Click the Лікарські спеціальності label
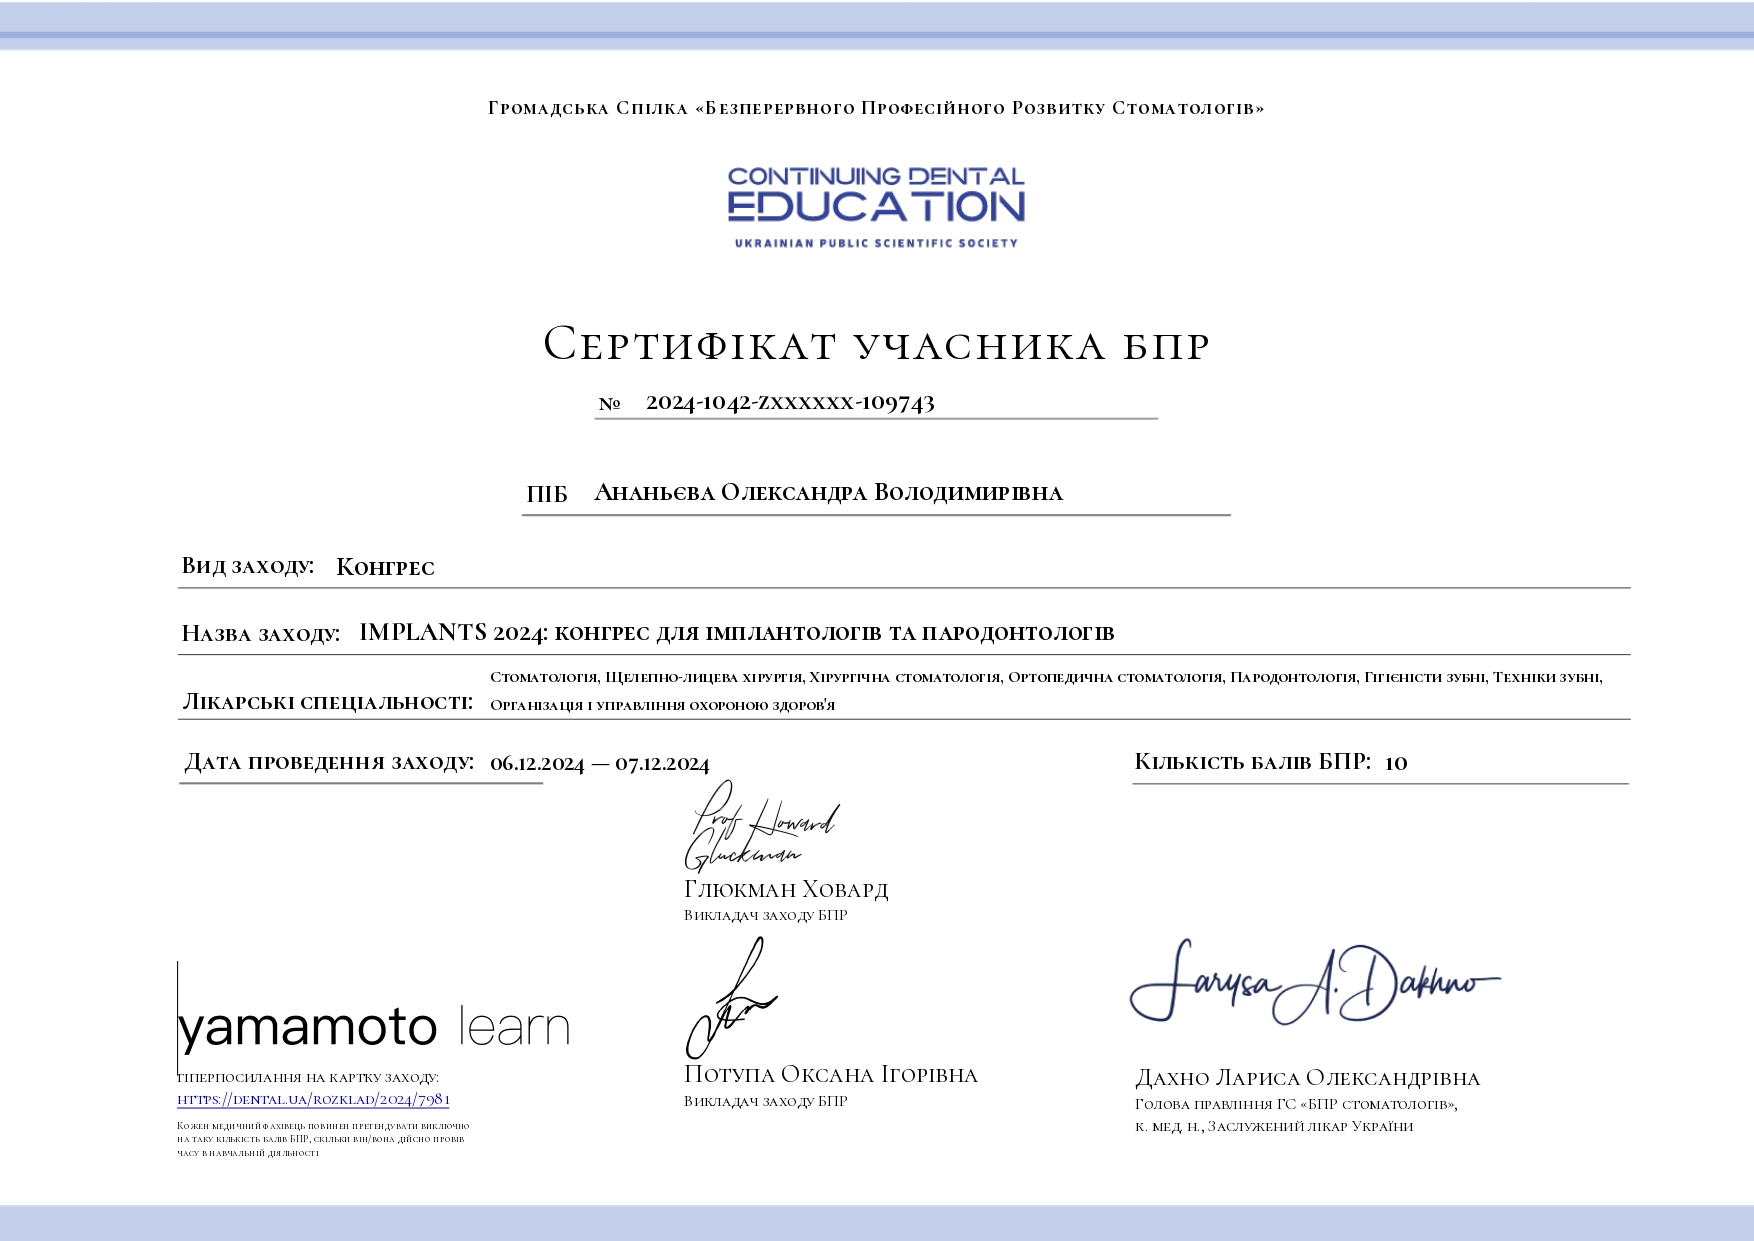This screenshot has height=1241, width=1754. click(327, 702)
